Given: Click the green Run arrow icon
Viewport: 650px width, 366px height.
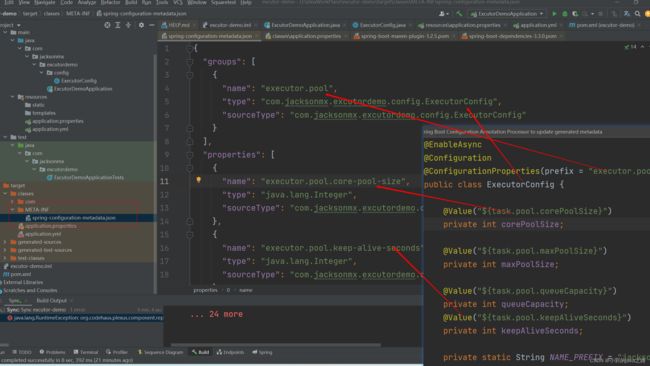Looking at the screenshot, I should point(554,14).
